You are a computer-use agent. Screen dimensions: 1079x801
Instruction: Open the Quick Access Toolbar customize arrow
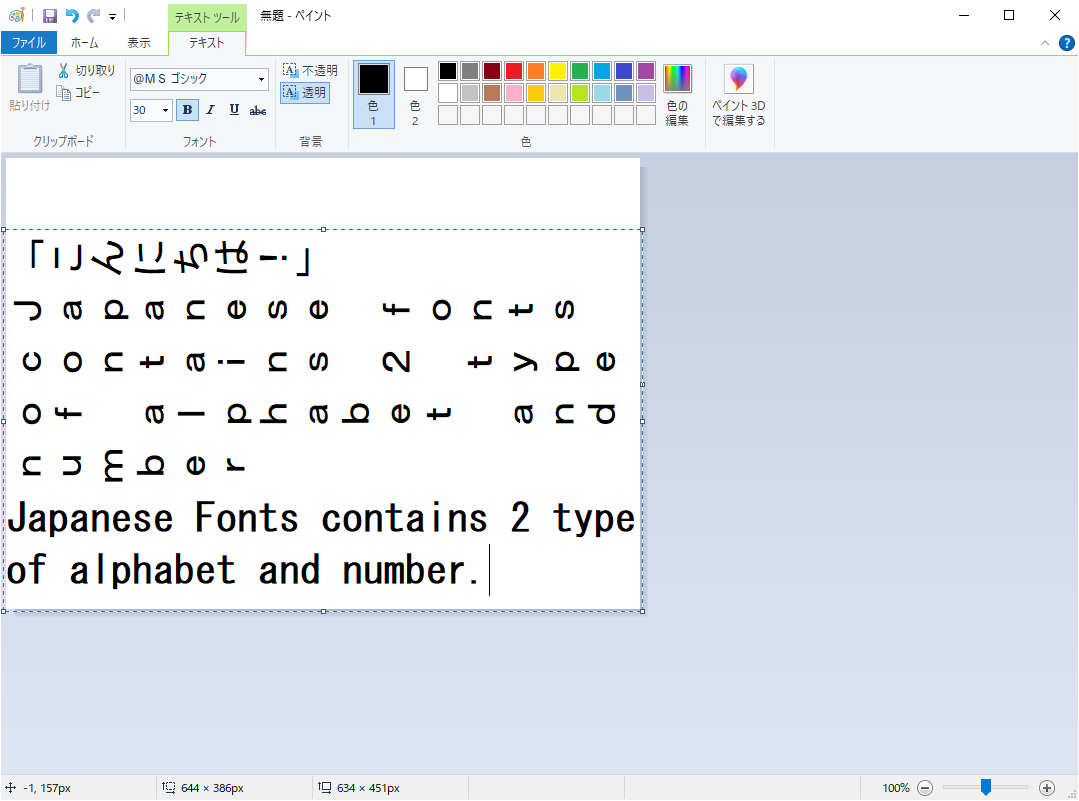coord(112,17)
